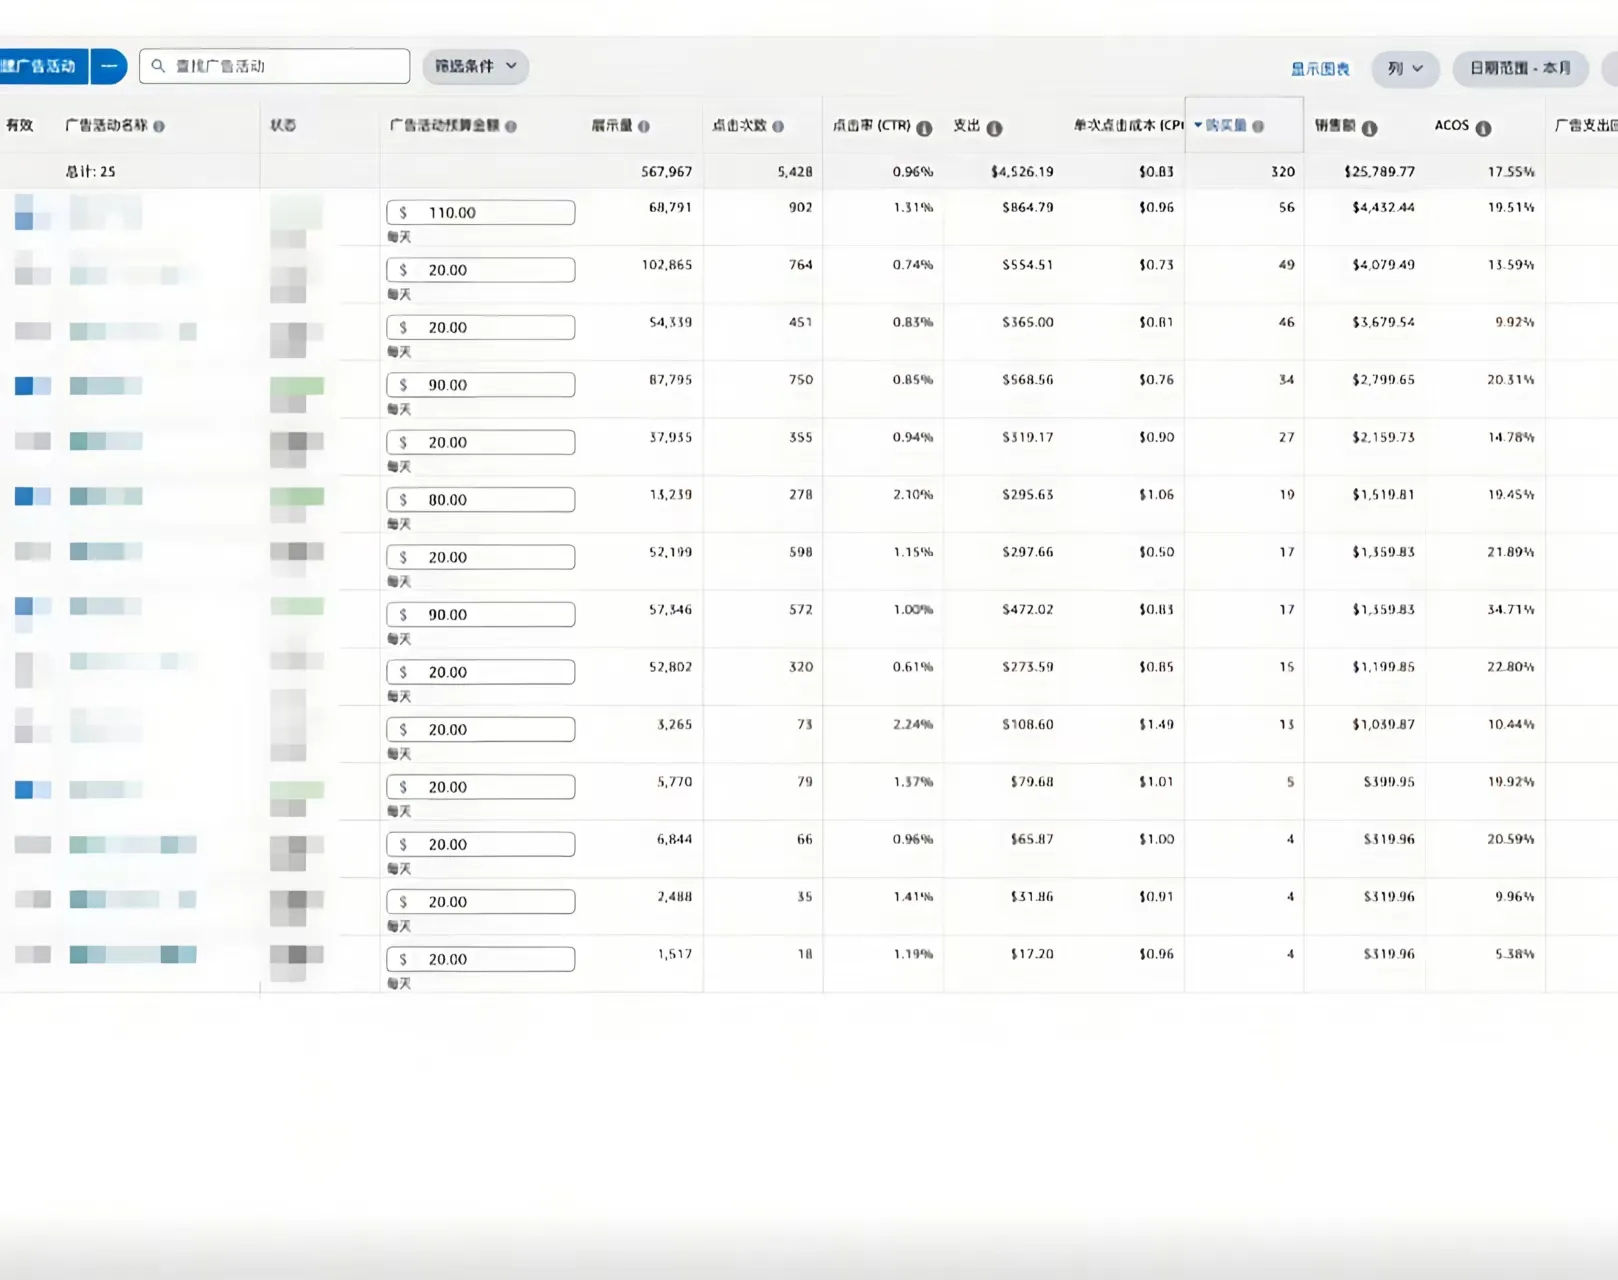Sort by the 购买量 column header
Screen dimensions: 1618x1280
click(1226, 126)
